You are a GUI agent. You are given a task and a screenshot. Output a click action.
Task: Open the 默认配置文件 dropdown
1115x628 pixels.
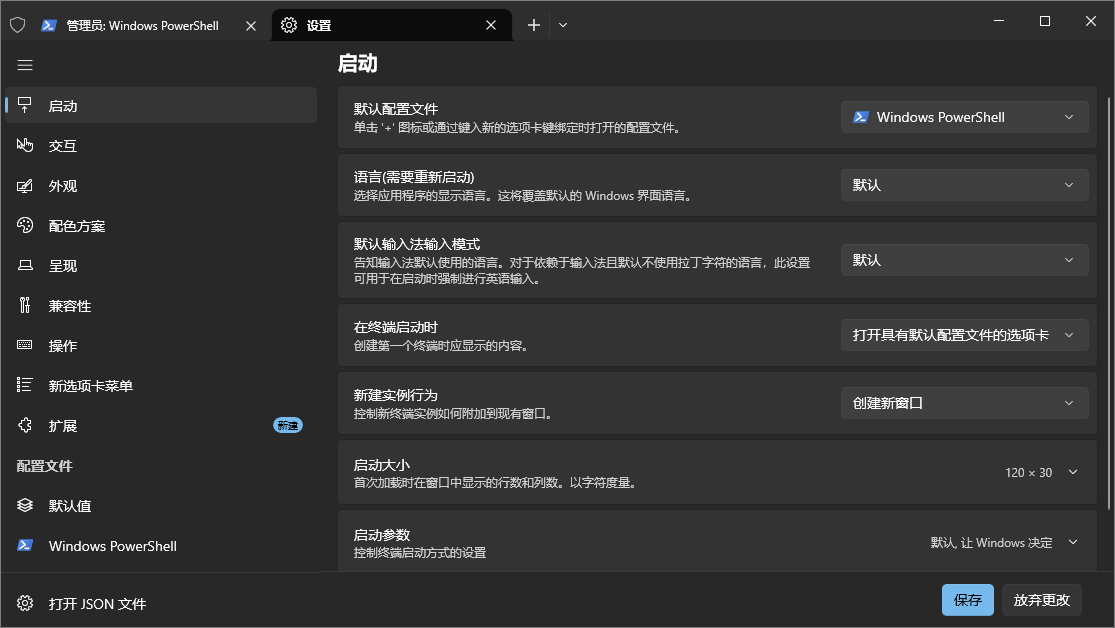pos(963,117)
